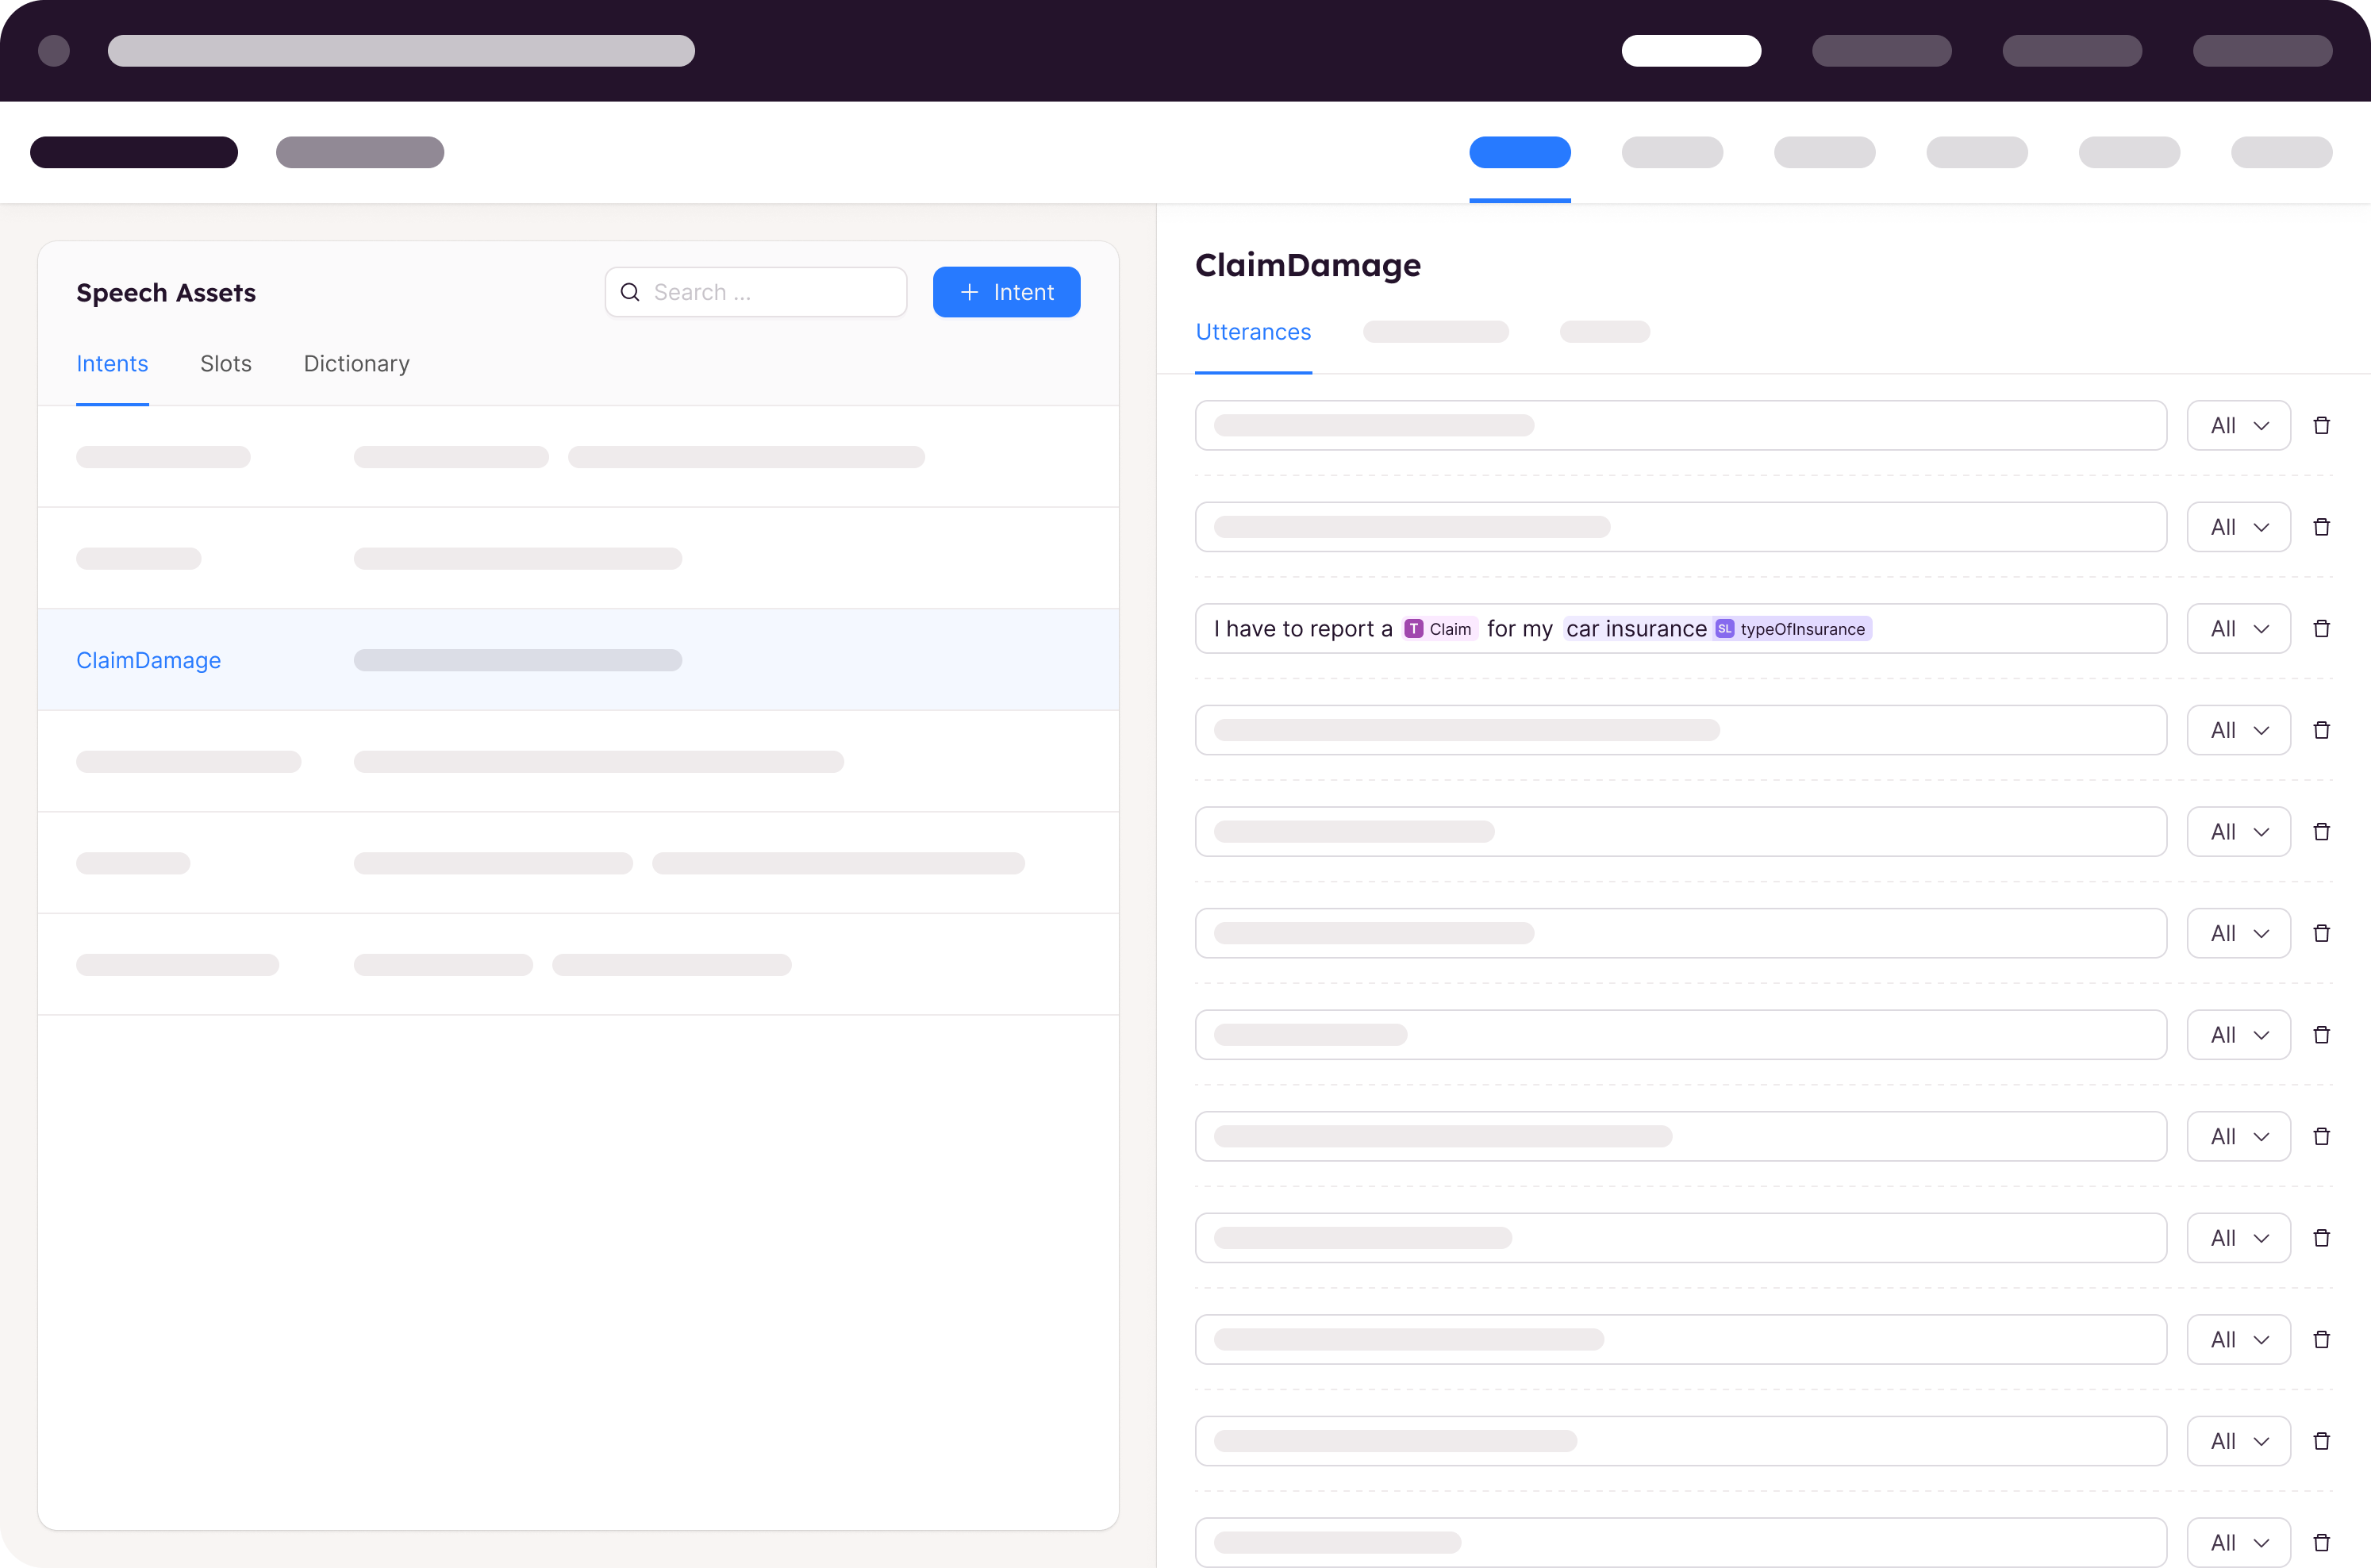Click into the 'I have to report a' utterance field

tap(1680, 628)
